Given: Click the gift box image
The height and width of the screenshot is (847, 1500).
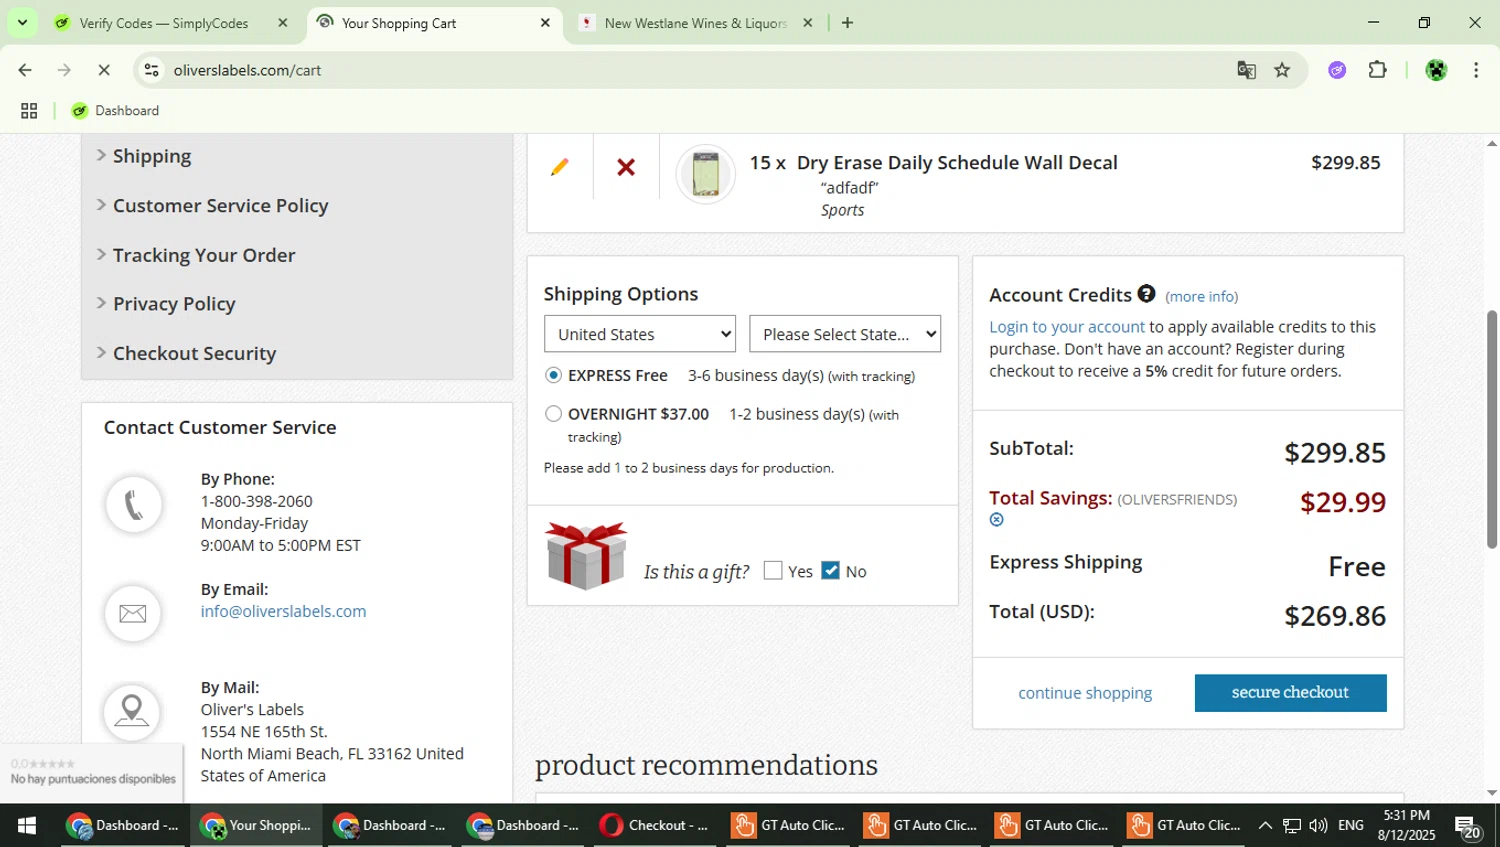Looking at the screenshot, I should coord(586,555).
